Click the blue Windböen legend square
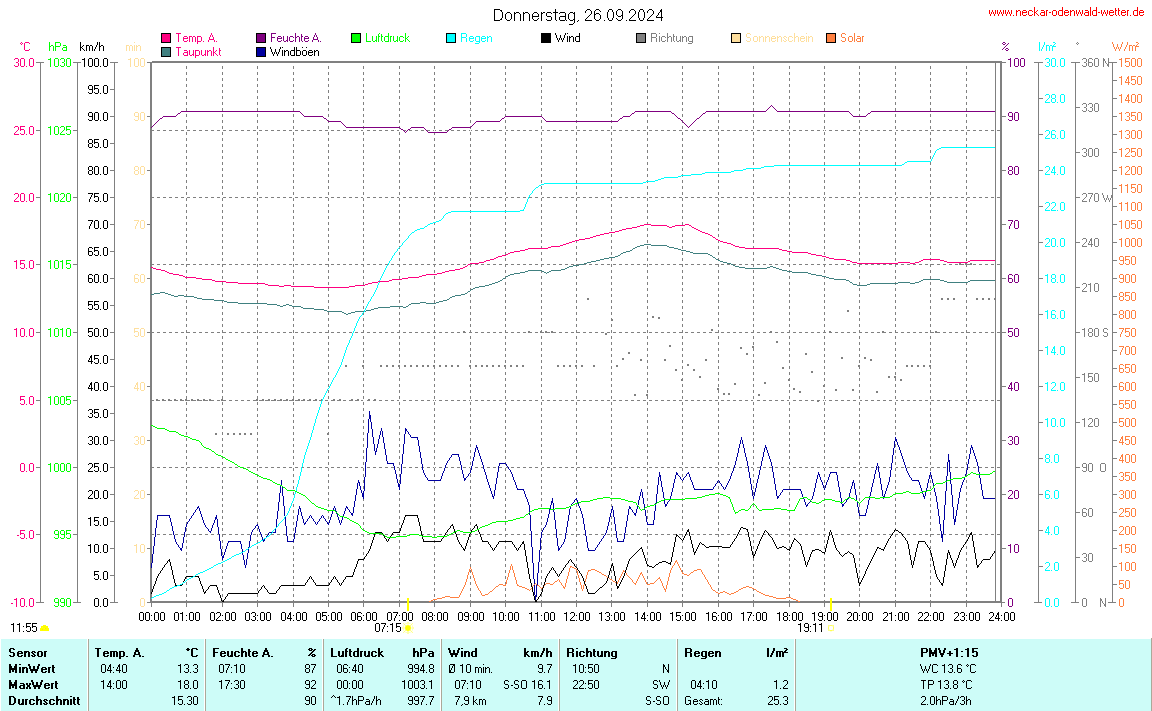Viewport: 1152px width, 711px height. (261, 51)
